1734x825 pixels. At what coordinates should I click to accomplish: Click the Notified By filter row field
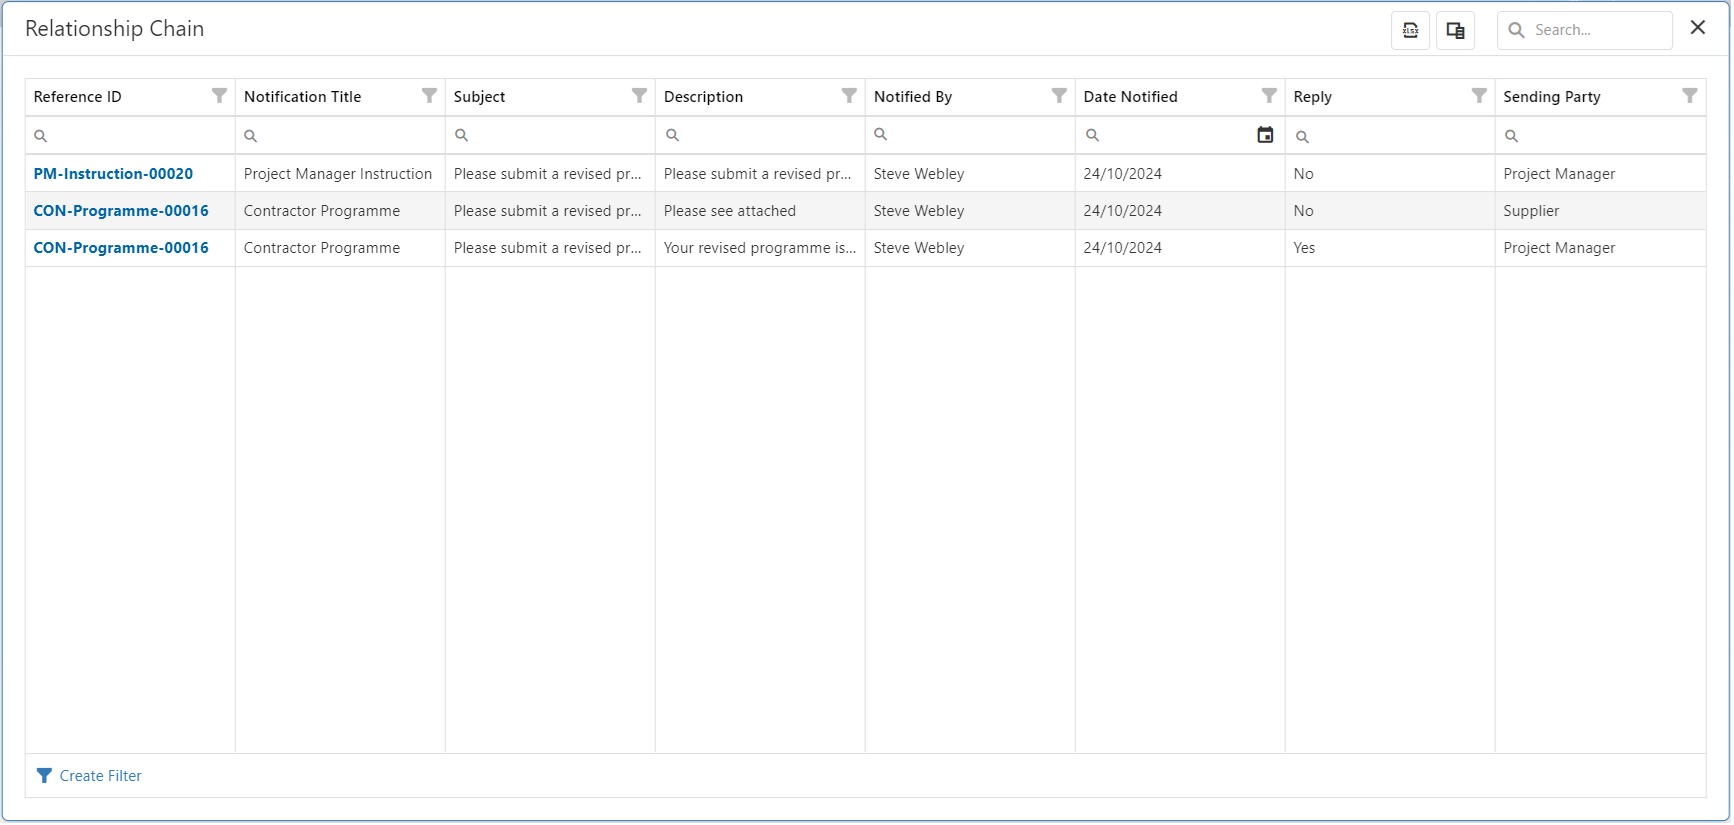970,135
